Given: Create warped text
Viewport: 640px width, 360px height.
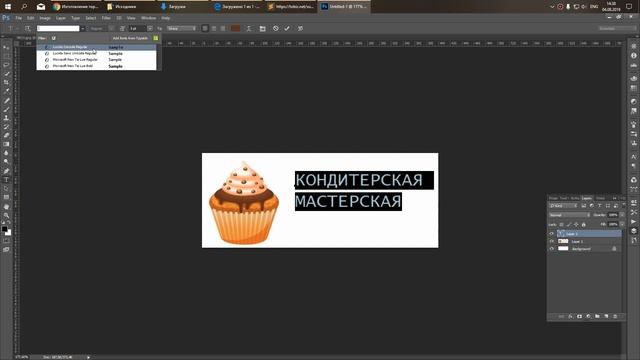Looking at the screenshot, I should [249, 29].
